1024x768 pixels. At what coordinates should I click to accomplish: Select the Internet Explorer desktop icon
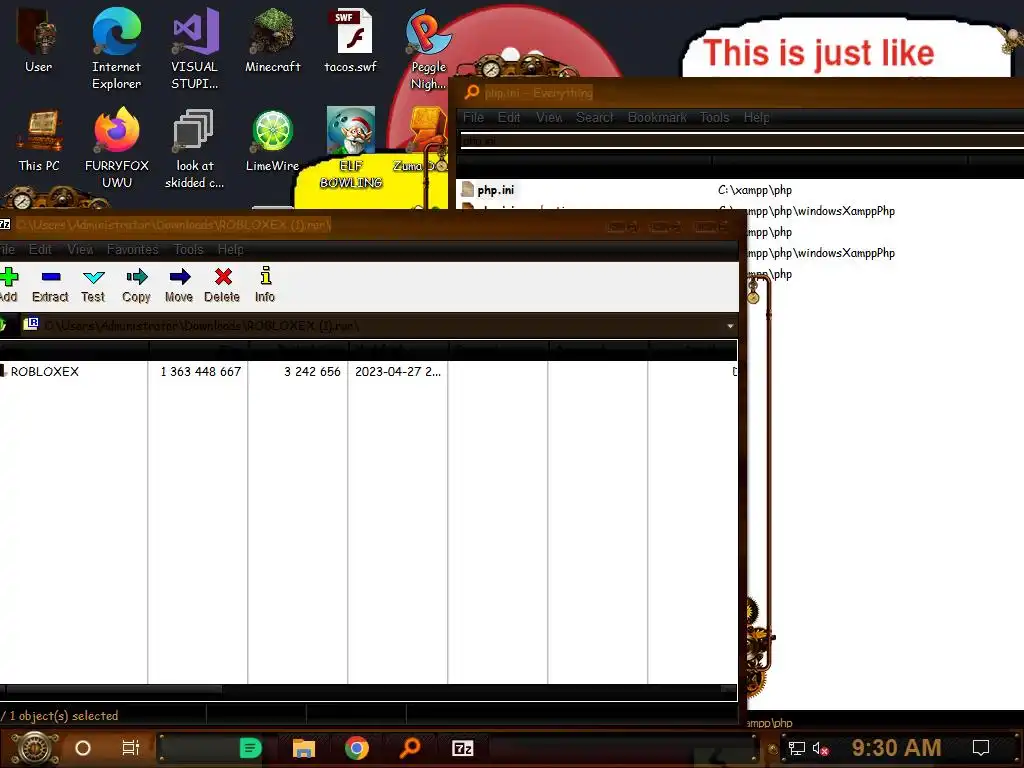pos(117,49)
